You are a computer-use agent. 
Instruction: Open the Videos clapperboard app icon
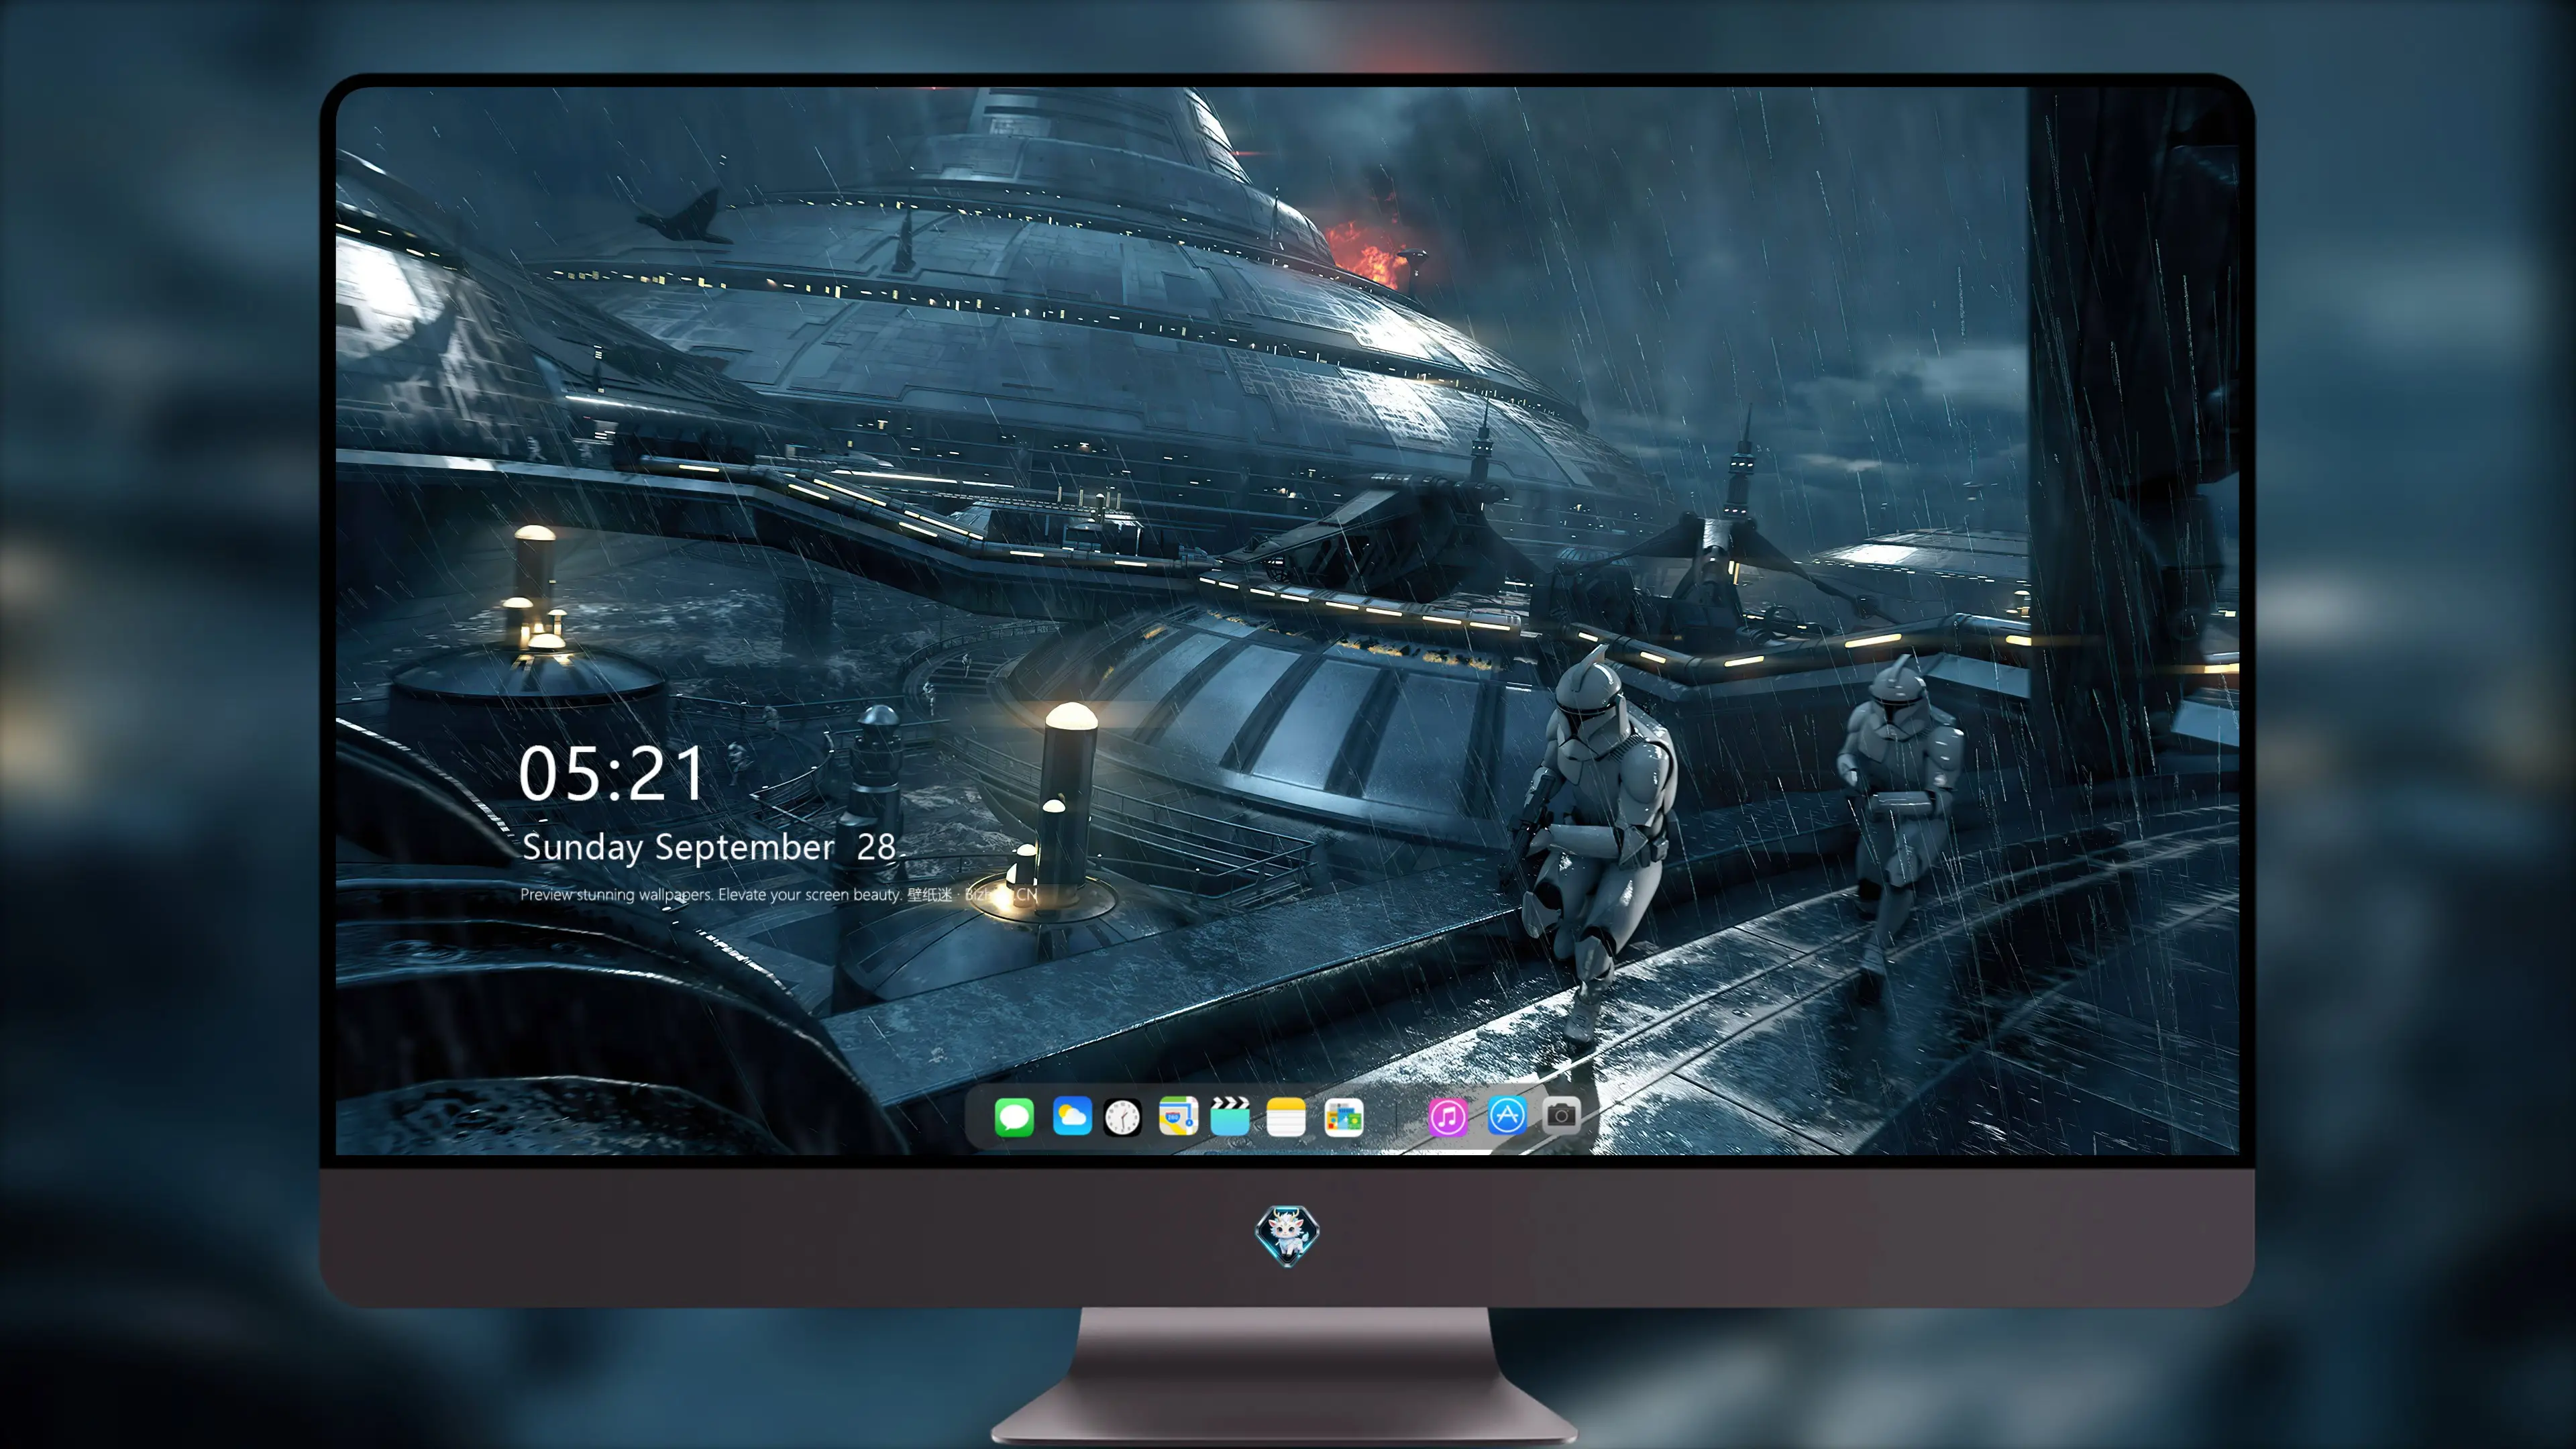pos(1230,1116)
